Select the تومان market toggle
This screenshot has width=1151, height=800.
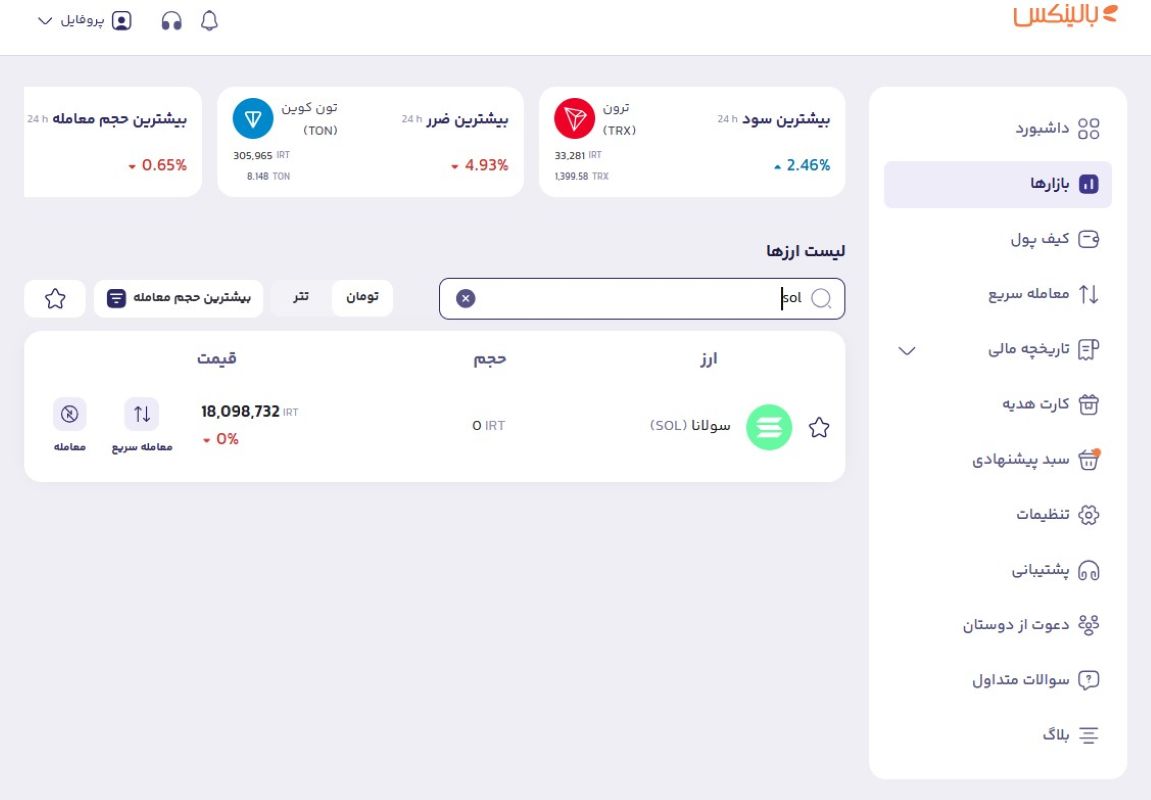tap(362, 299)
